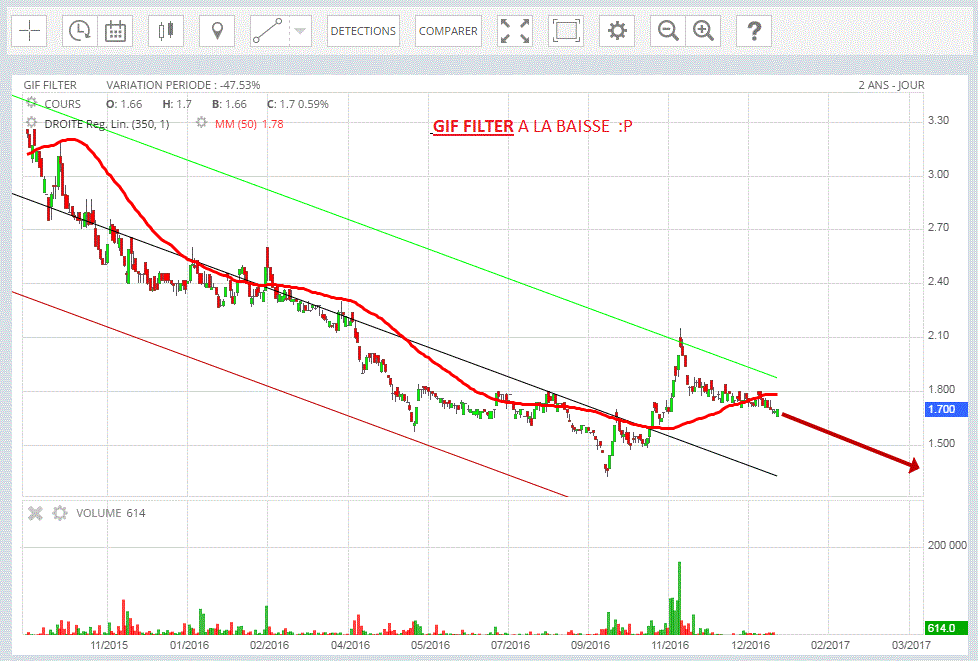Open the time period clock selector
Viewport: 978px width, 661px height.
(80, 31)
